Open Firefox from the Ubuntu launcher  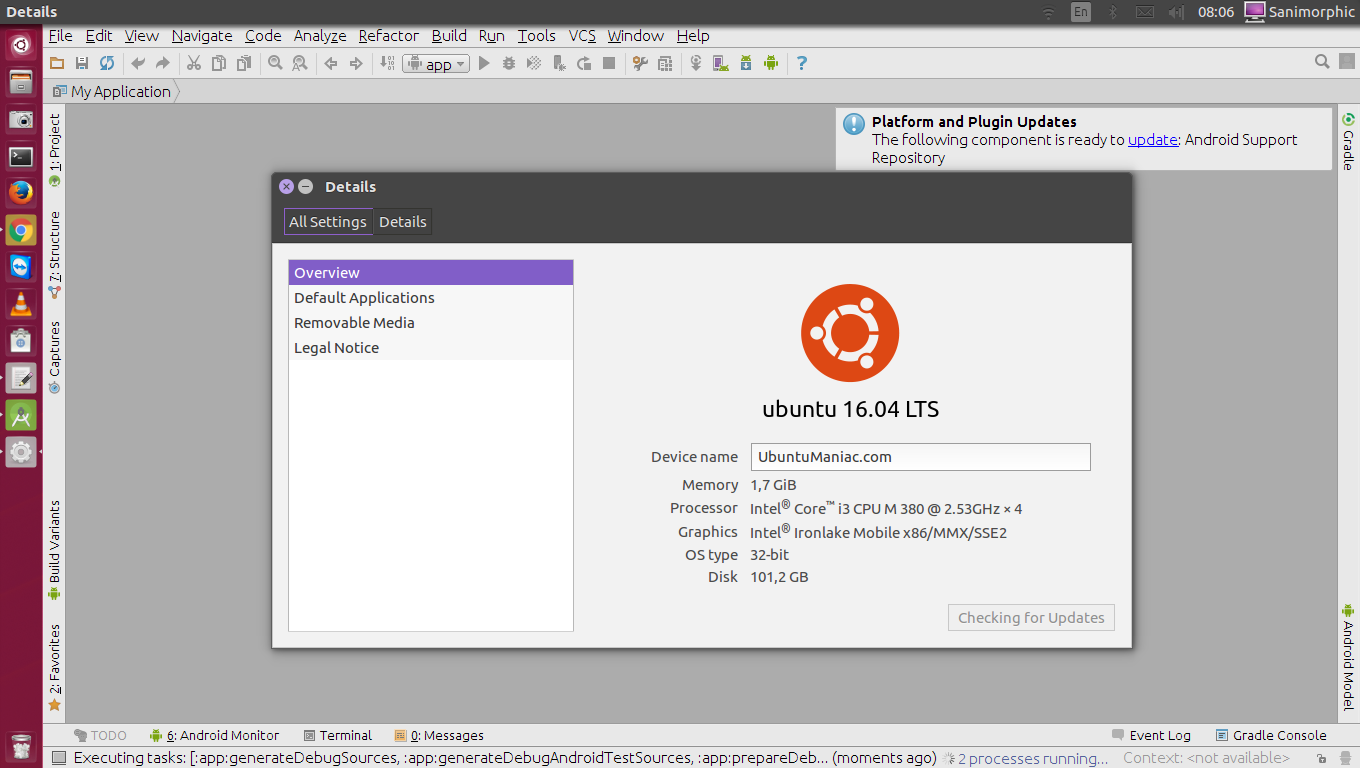tap(21, 192)
